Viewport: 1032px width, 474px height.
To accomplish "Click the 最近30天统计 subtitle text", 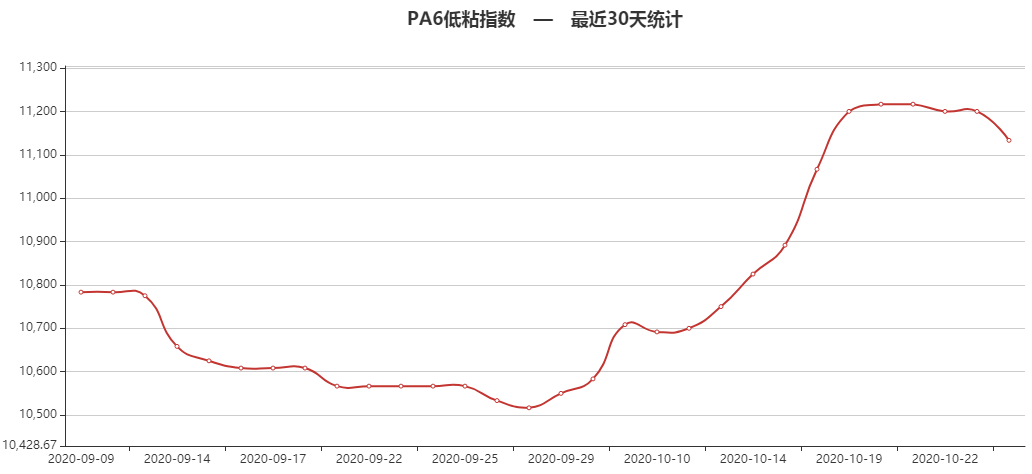I will pyautogui.click(x=626, y=20).
